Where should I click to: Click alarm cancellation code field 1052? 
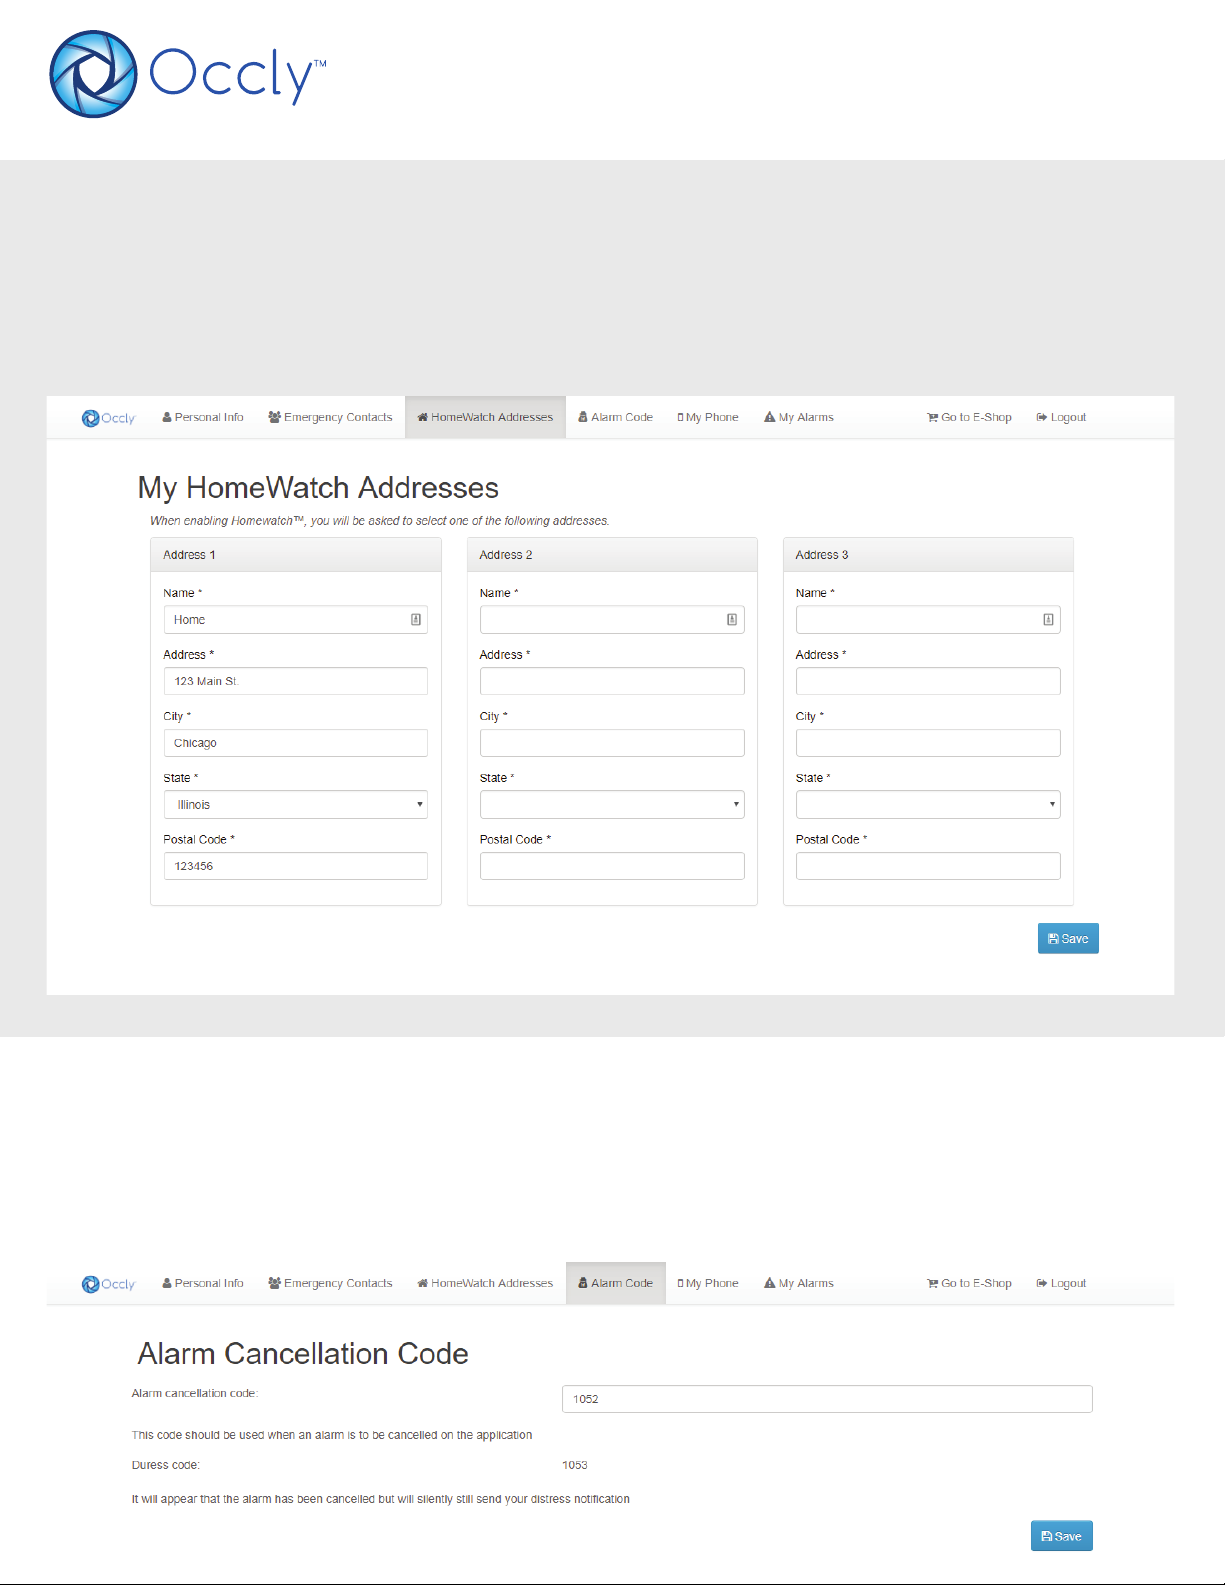pos(827,1399)
